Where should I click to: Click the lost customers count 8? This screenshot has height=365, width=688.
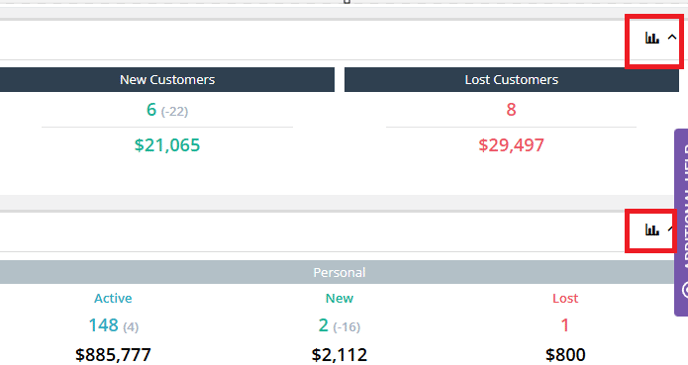pyautogui.click(x=511, y=110)
